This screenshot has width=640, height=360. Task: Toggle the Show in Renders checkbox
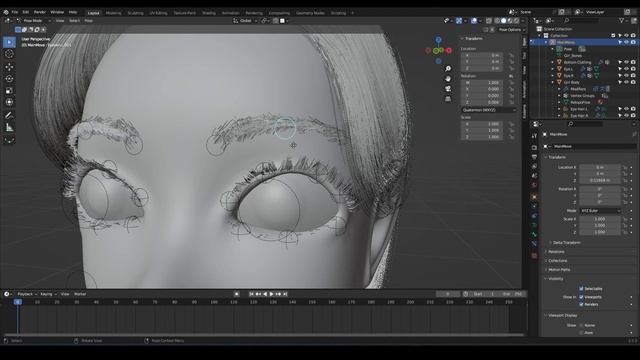[581, 304]
